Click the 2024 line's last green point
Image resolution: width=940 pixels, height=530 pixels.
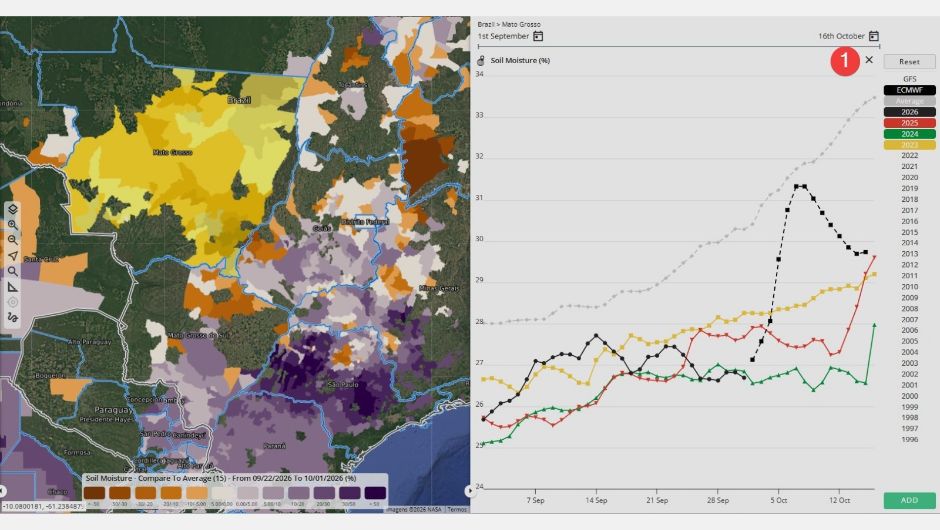point(875,325)
